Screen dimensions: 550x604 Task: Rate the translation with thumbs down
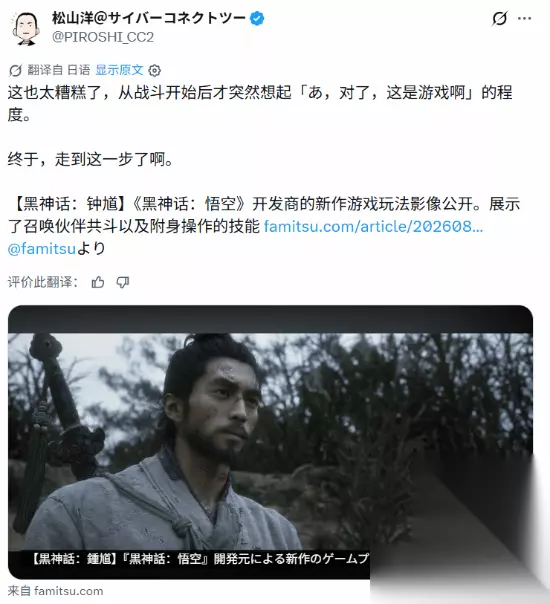tap(123, 282)
